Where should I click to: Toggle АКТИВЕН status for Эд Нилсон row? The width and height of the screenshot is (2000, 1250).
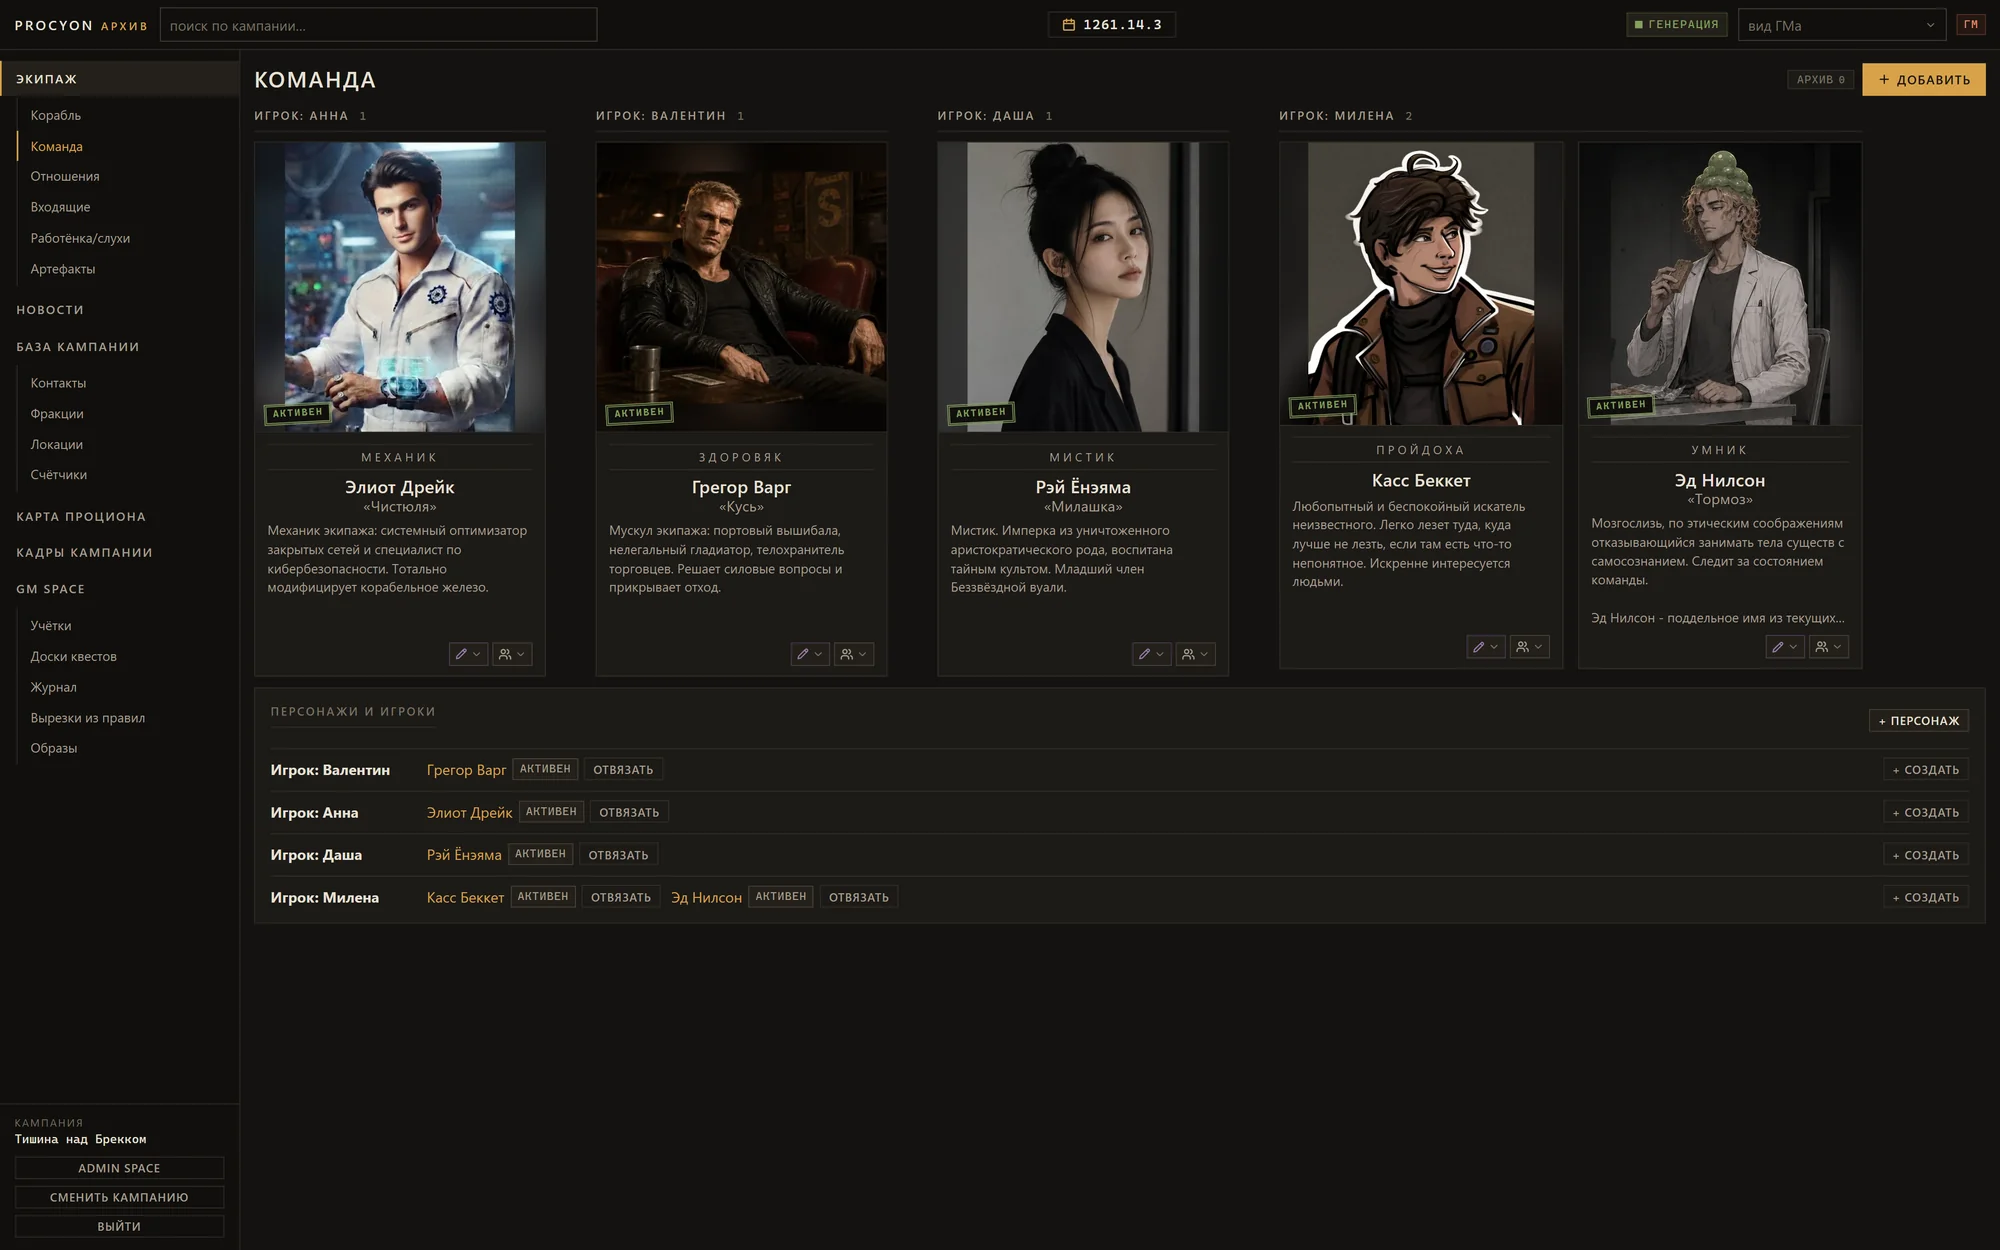(781, 897)
